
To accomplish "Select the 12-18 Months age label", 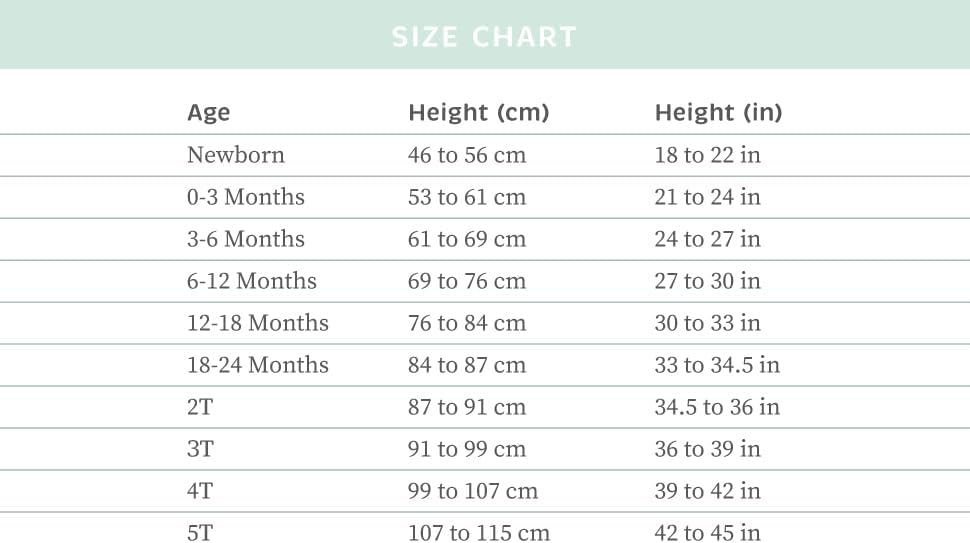I will click(x=257, y=323).
